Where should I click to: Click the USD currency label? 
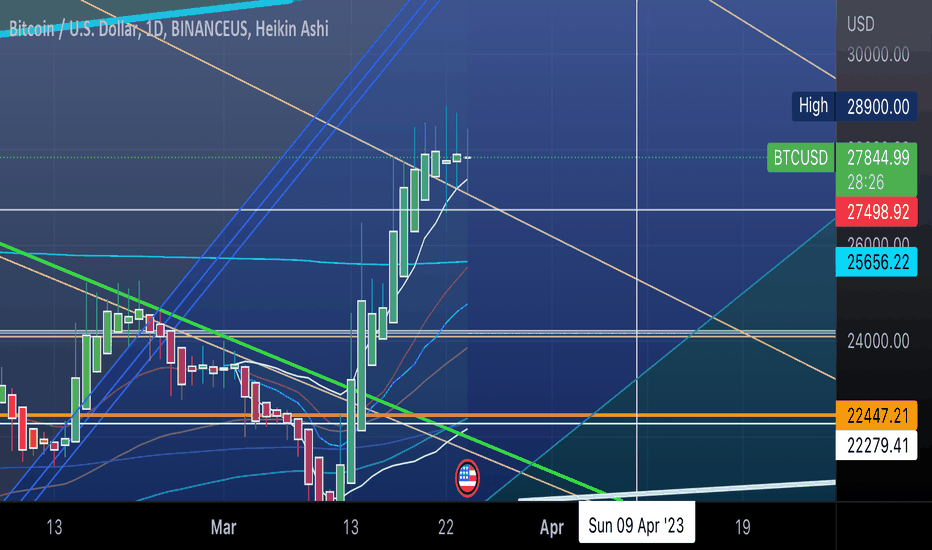[861, 24]
